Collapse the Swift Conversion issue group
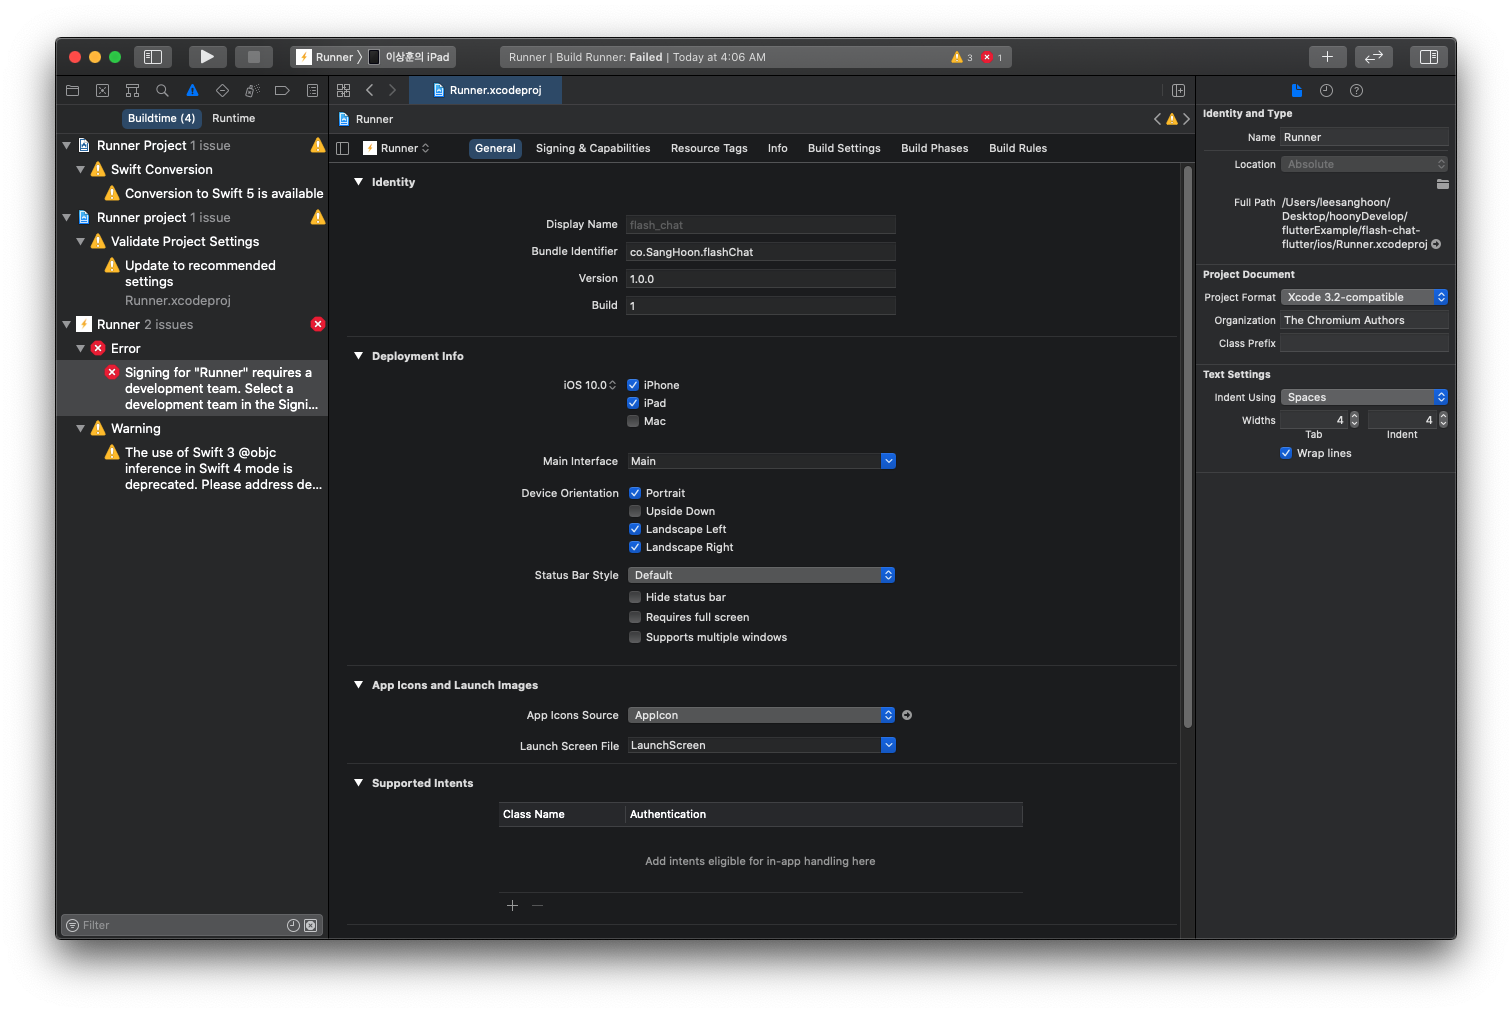Viewport: 1512px width, 1013px height. pos(80,169)
